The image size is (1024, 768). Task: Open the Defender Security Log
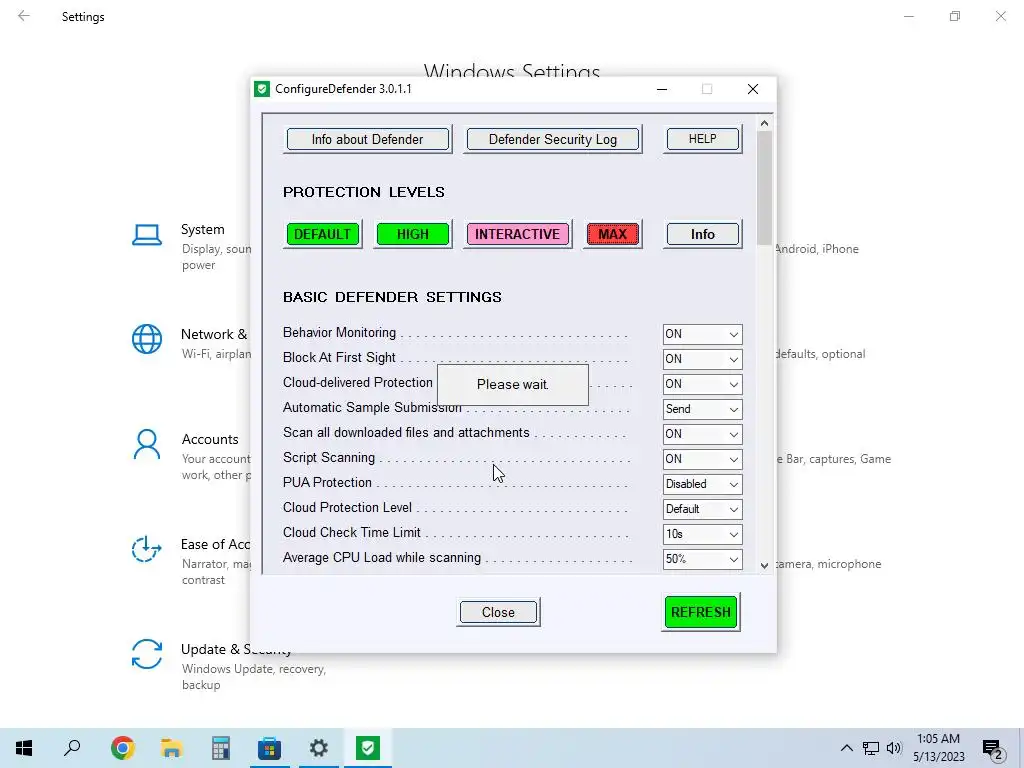tap(552, 139)
